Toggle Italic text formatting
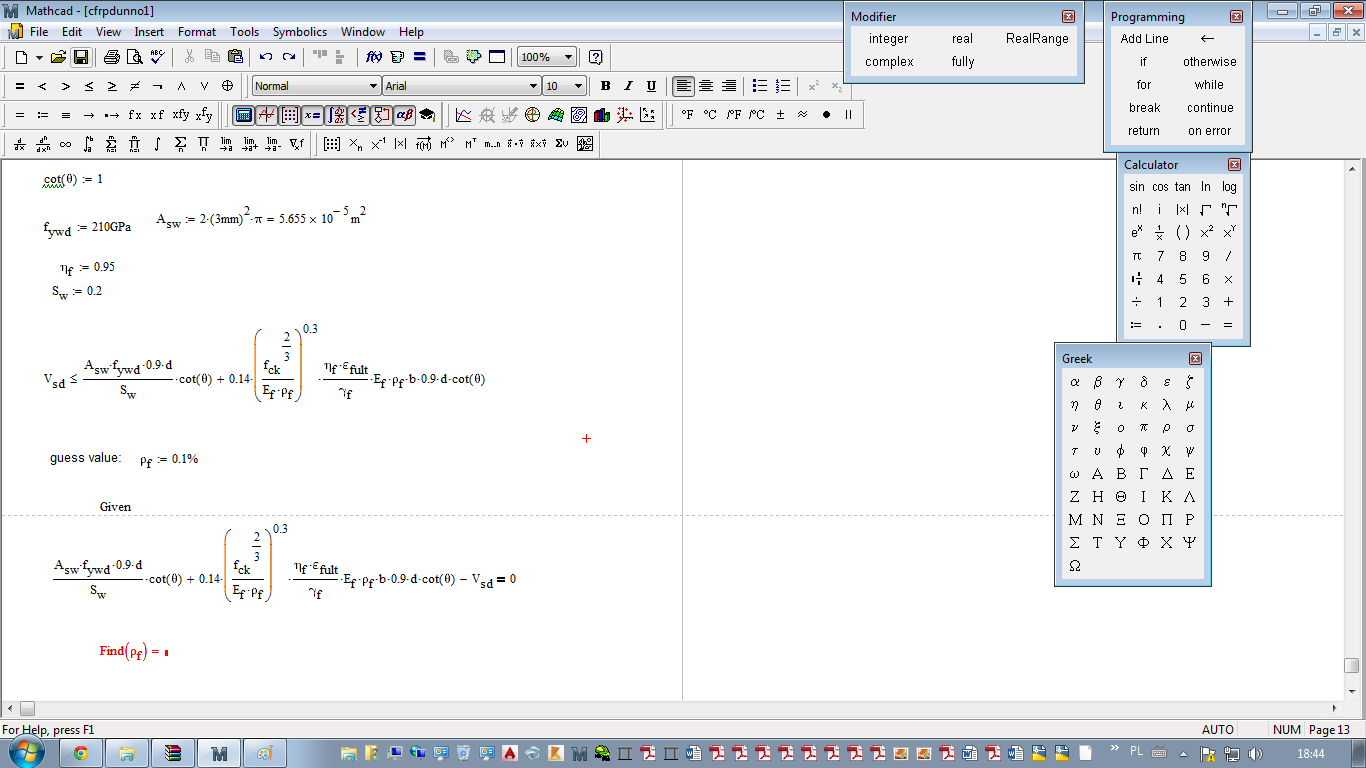The image size is (1366, 768). point(628,86)
